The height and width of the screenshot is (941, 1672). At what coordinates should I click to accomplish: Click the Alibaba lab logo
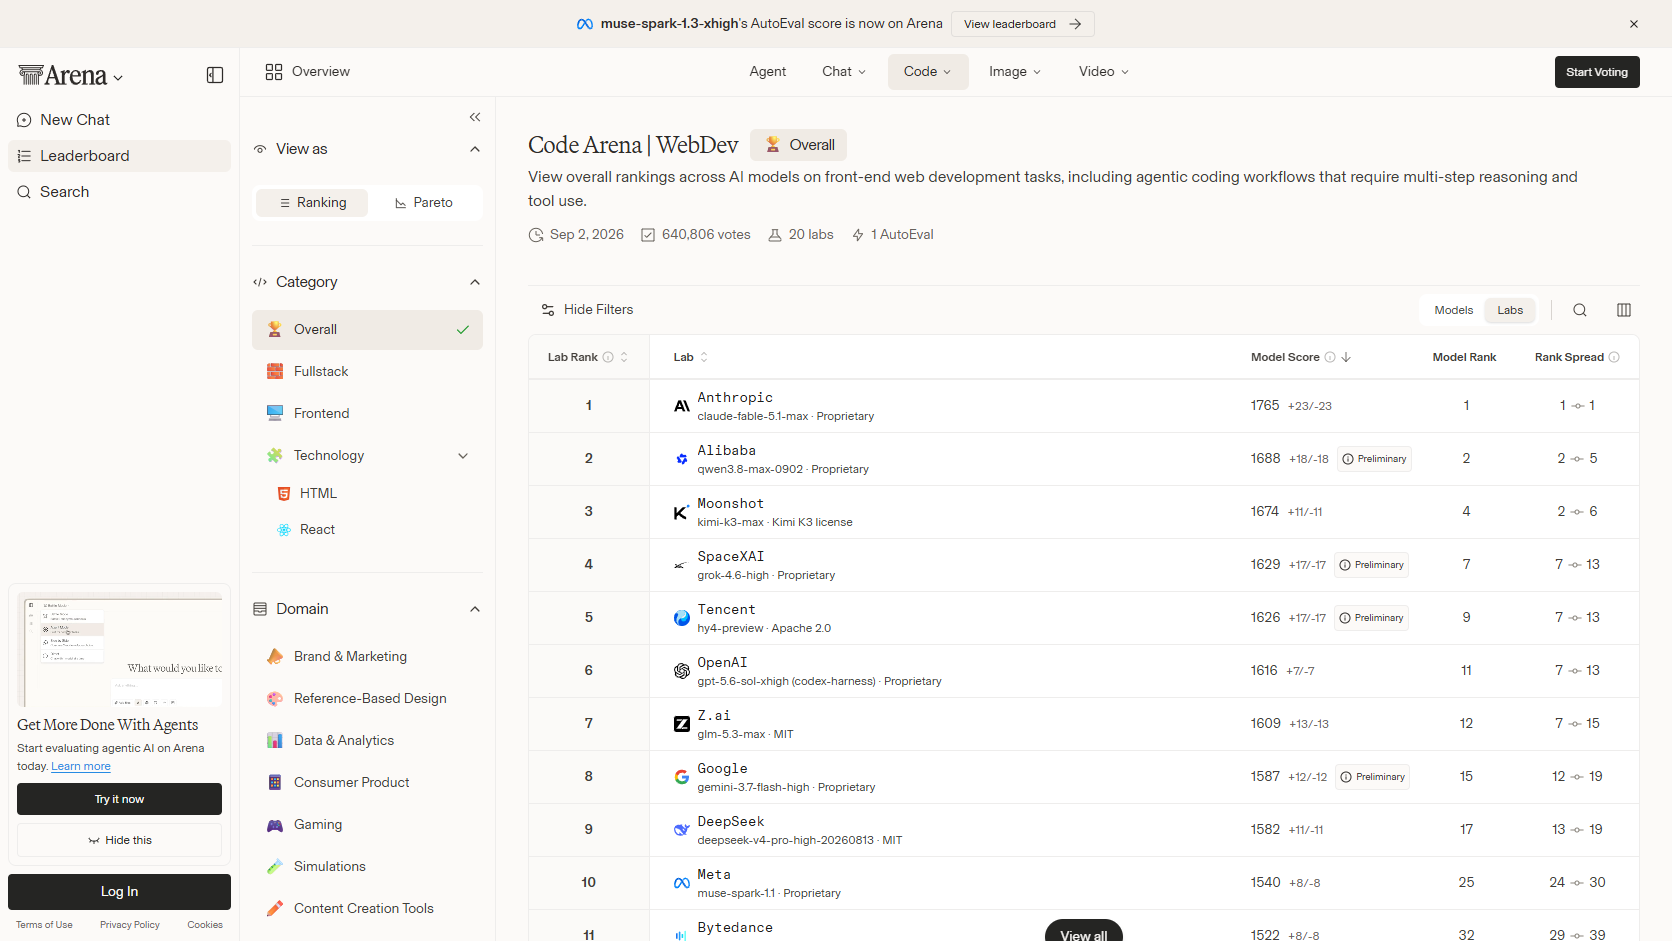tap(682, 459)
